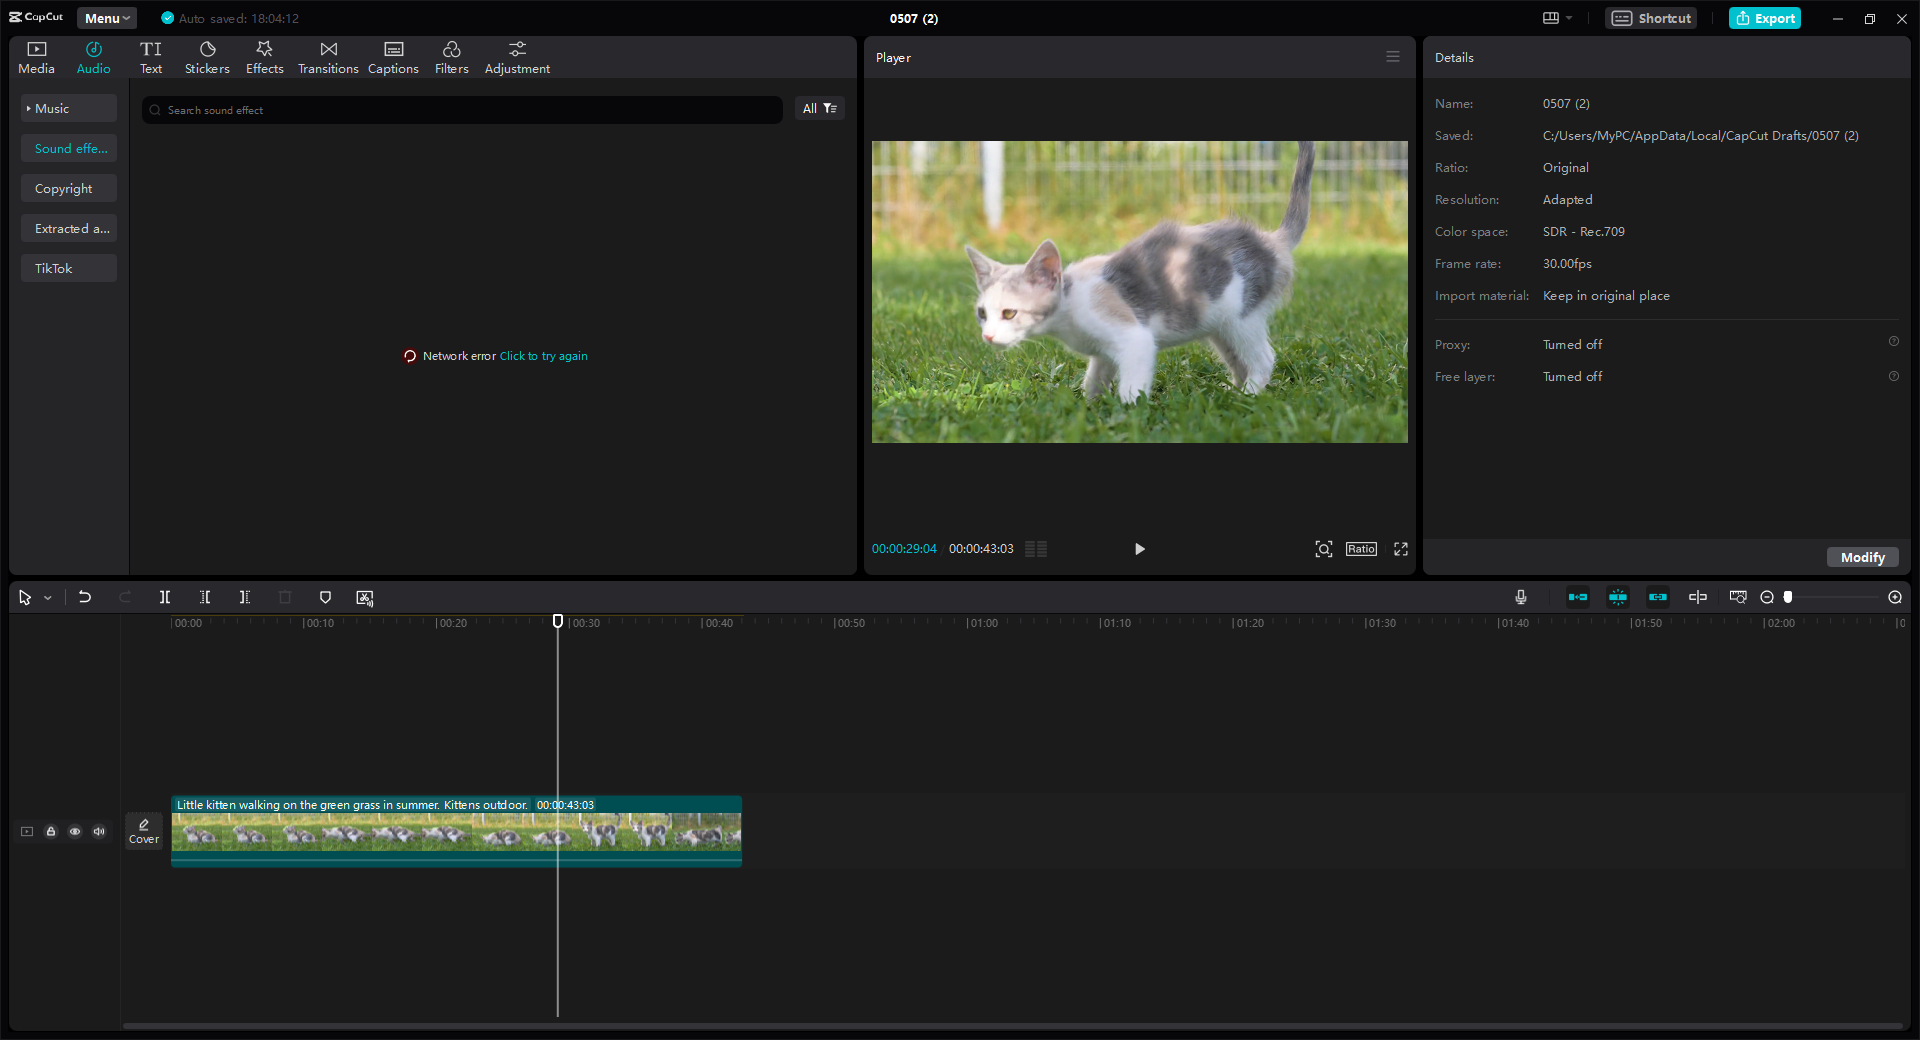Open the Copyright sound category
The image size is (1920, 1040).
(x=68, y=187)
